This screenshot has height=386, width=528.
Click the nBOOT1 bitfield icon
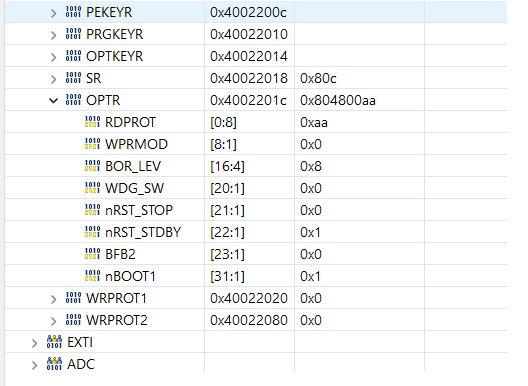coord(92,276)
